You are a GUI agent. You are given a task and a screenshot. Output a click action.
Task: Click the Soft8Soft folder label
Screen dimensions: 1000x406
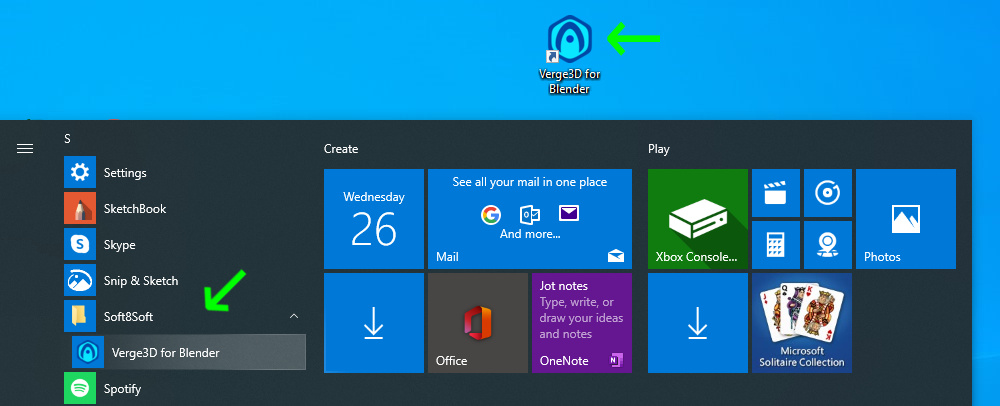pyautogui.click(x=128, y=316)
